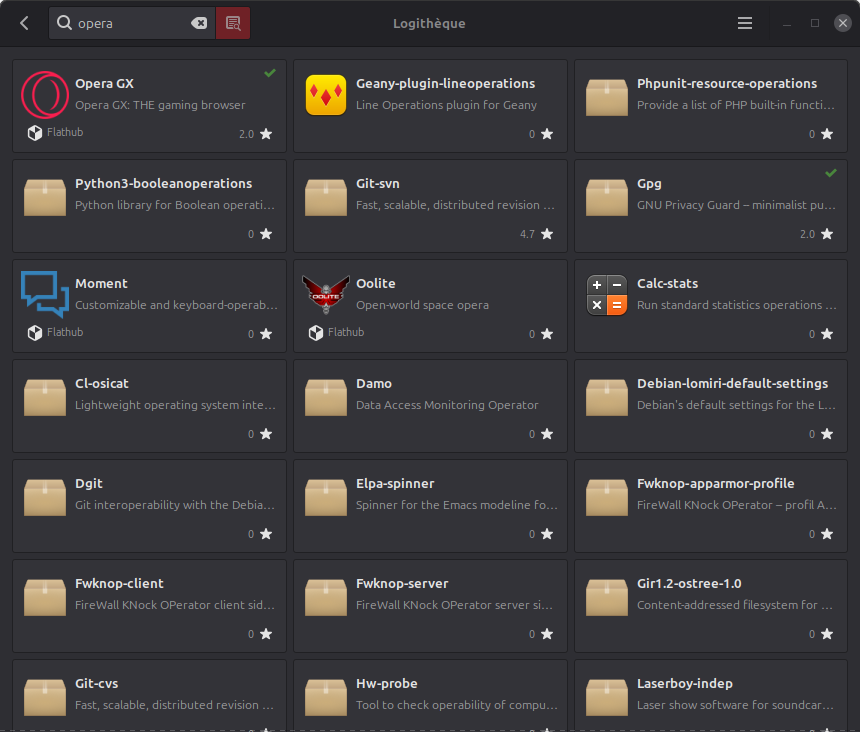Click 'Line Operations plugin for Geany' text

click(x=446, y=105)
